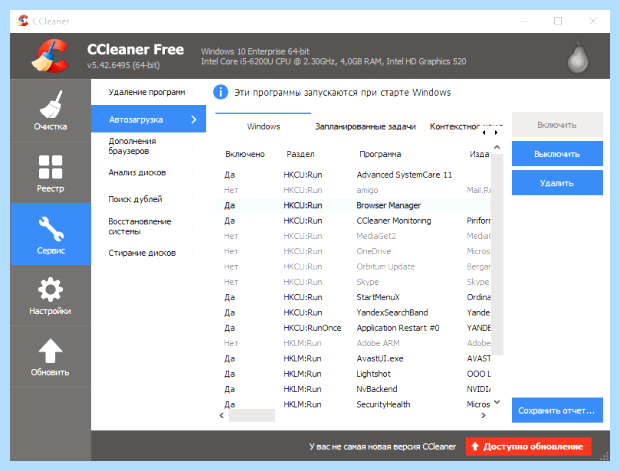Open the Очистка broom section

50,110
